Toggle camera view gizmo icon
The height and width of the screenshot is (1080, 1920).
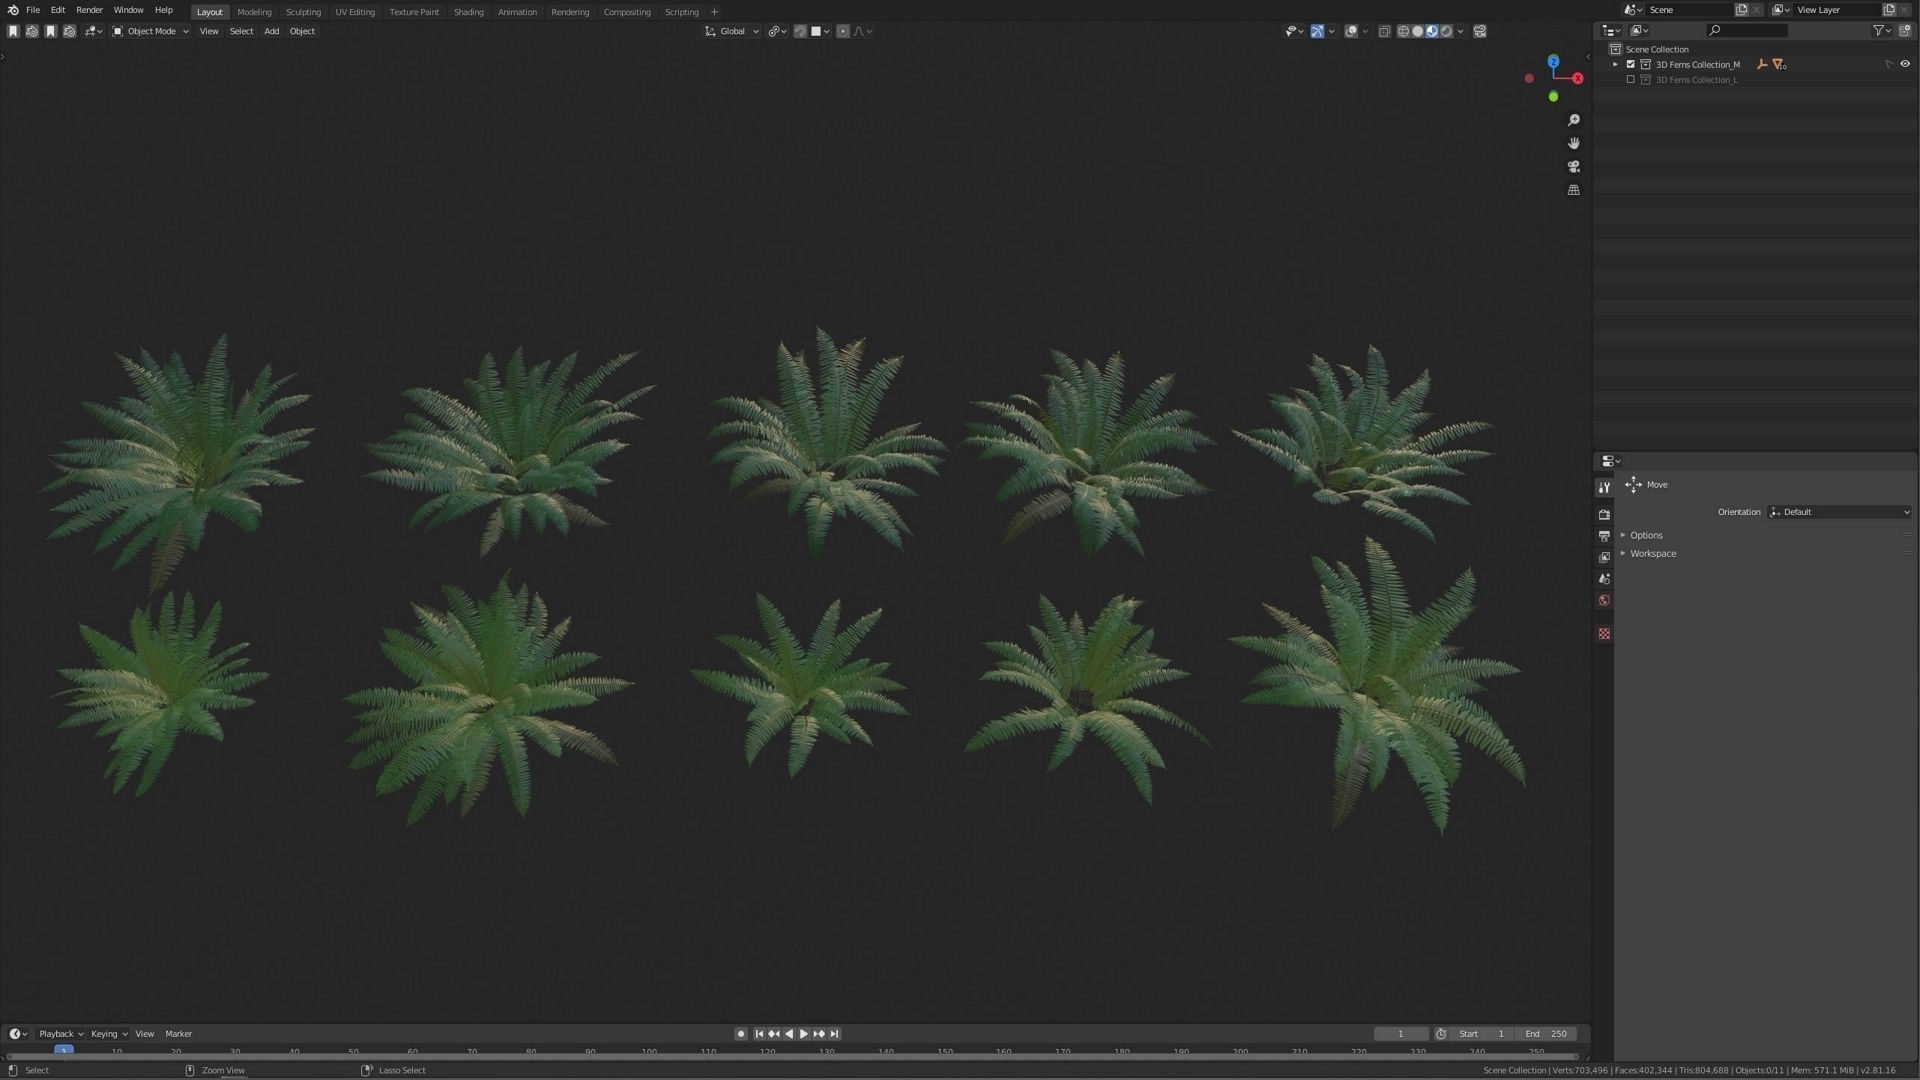pos(1574,166)
